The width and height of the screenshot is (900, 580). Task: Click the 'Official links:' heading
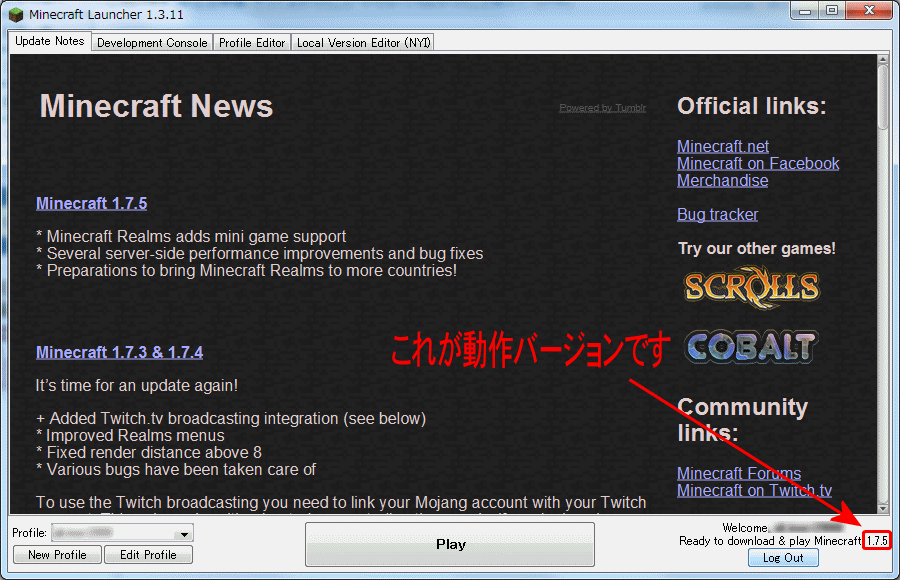pos(752,106)
